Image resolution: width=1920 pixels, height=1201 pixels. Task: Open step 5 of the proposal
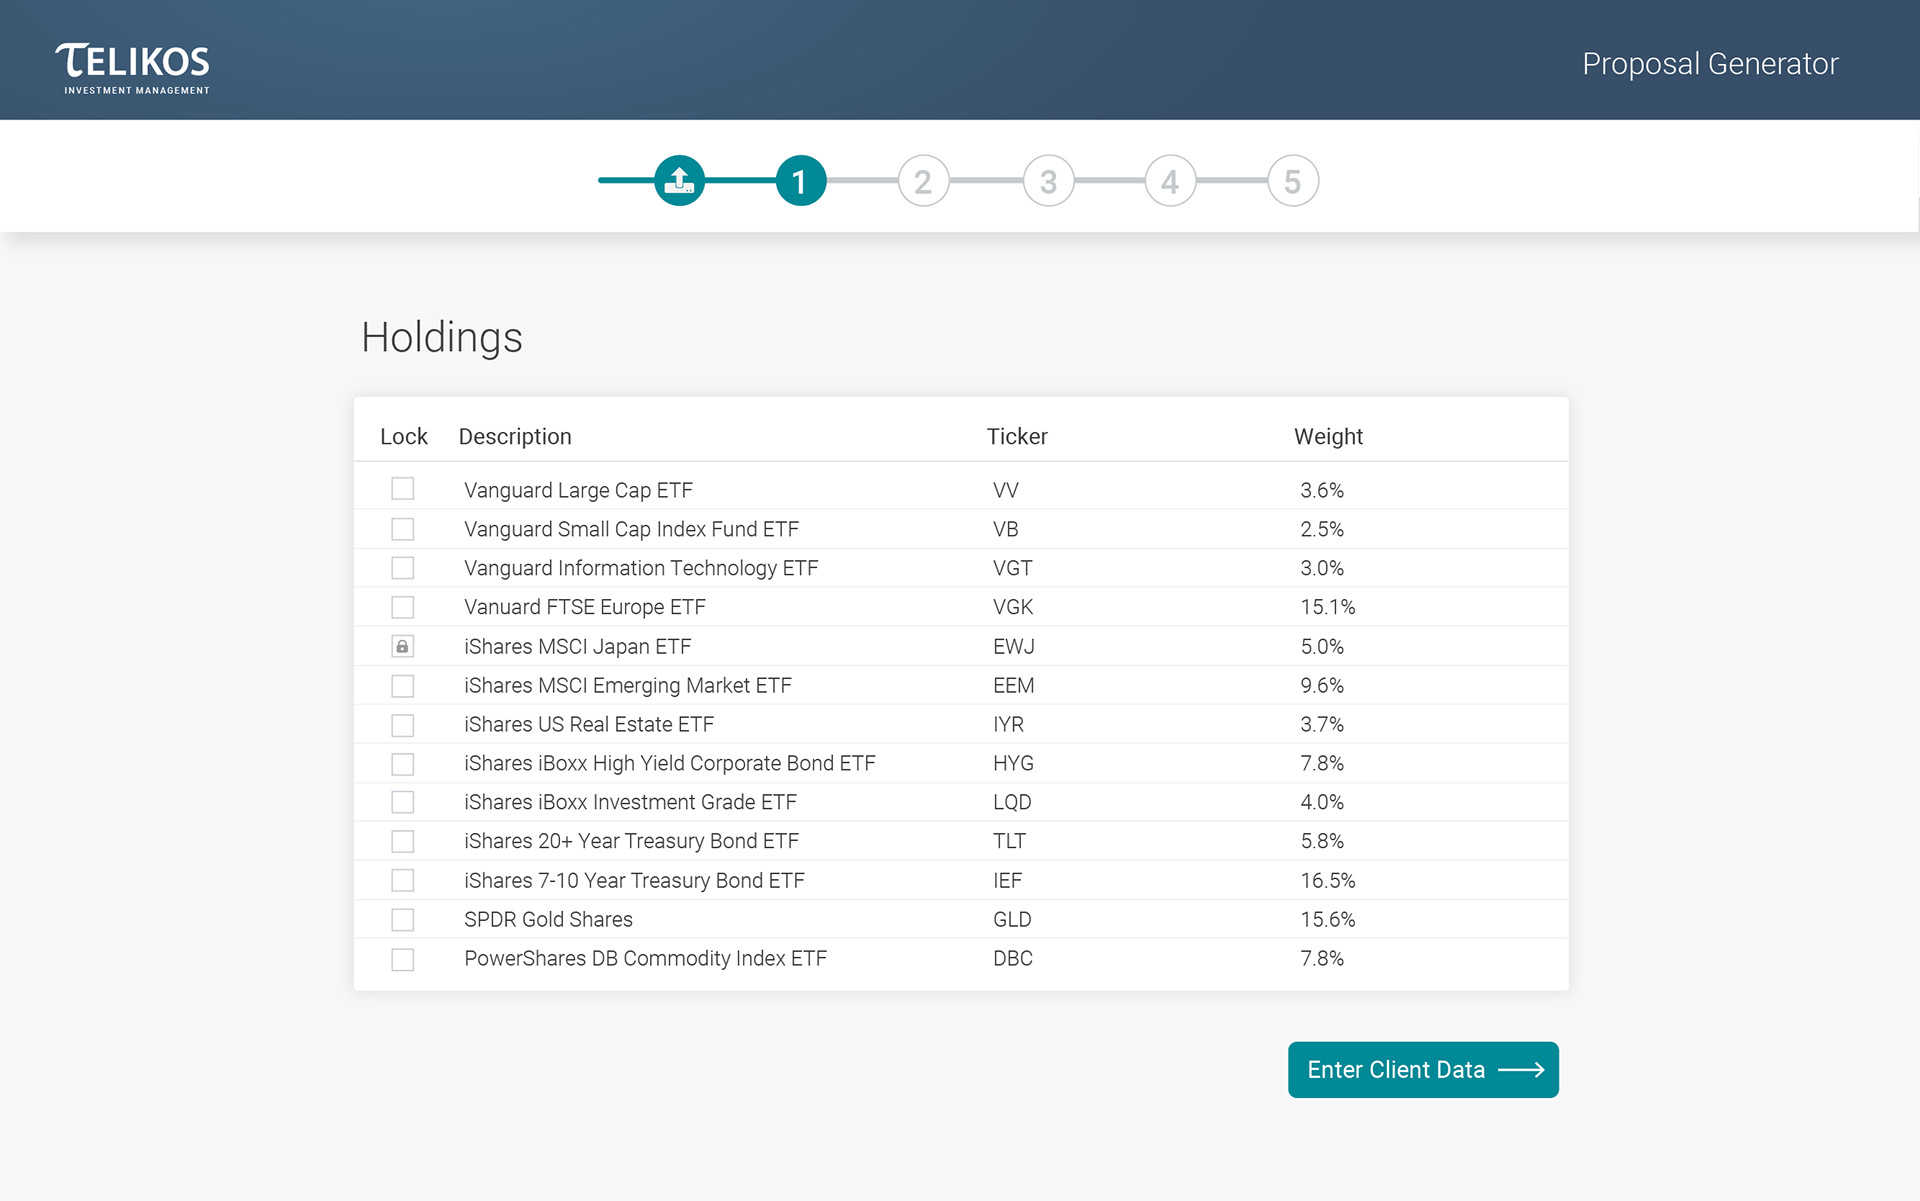click(x=1292, y=181)
